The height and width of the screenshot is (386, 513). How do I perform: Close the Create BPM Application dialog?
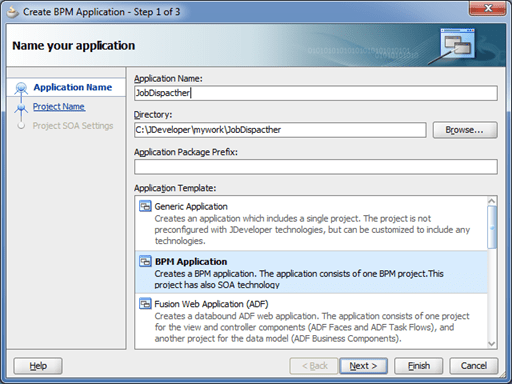click(x=487, y=9)
